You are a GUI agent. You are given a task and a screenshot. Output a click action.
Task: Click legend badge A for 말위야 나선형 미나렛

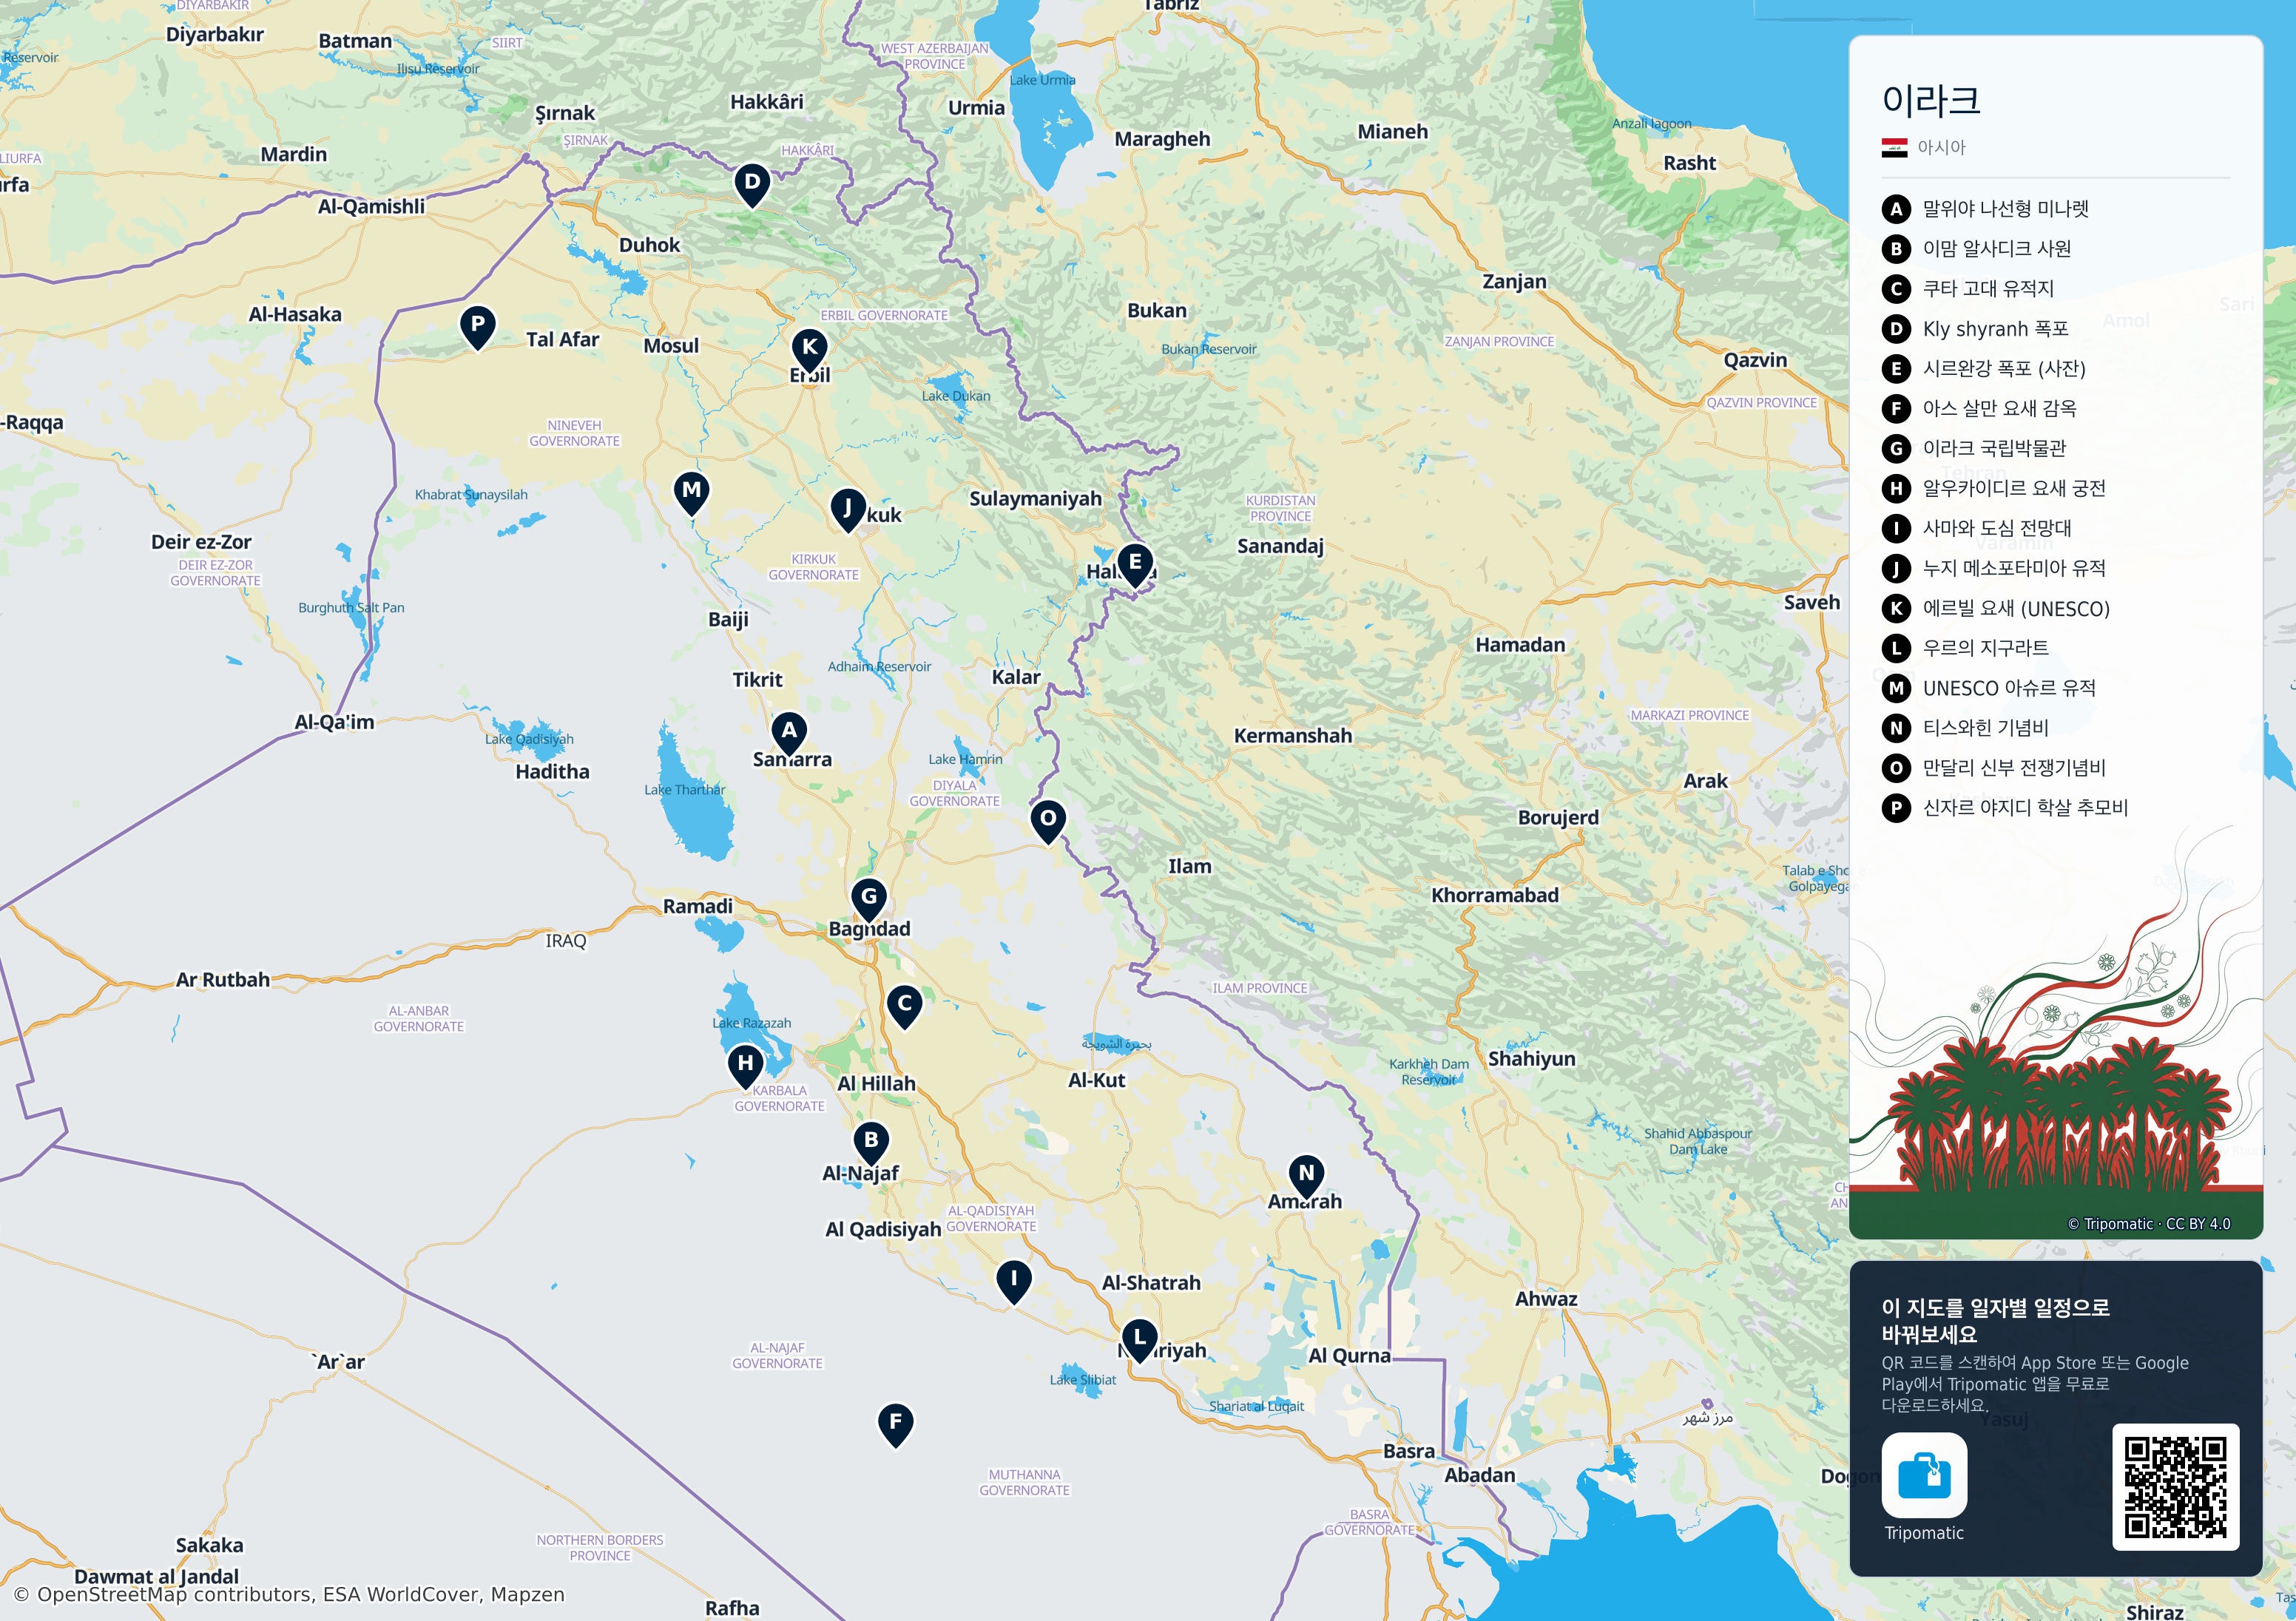point(1896,209)
